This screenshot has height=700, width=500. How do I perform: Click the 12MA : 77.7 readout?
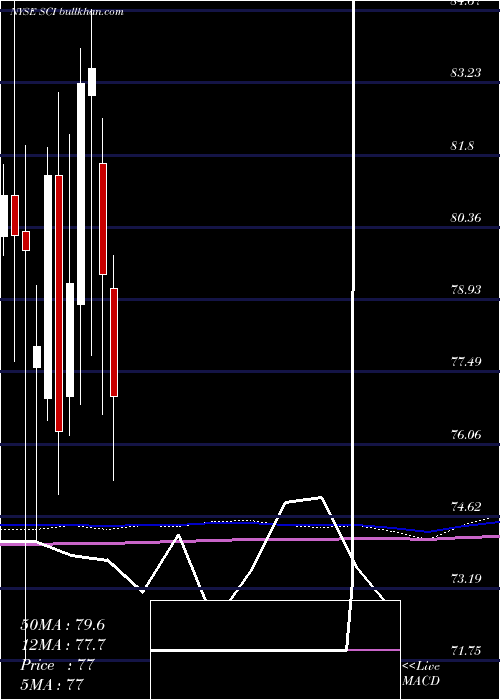pos(63,645)
